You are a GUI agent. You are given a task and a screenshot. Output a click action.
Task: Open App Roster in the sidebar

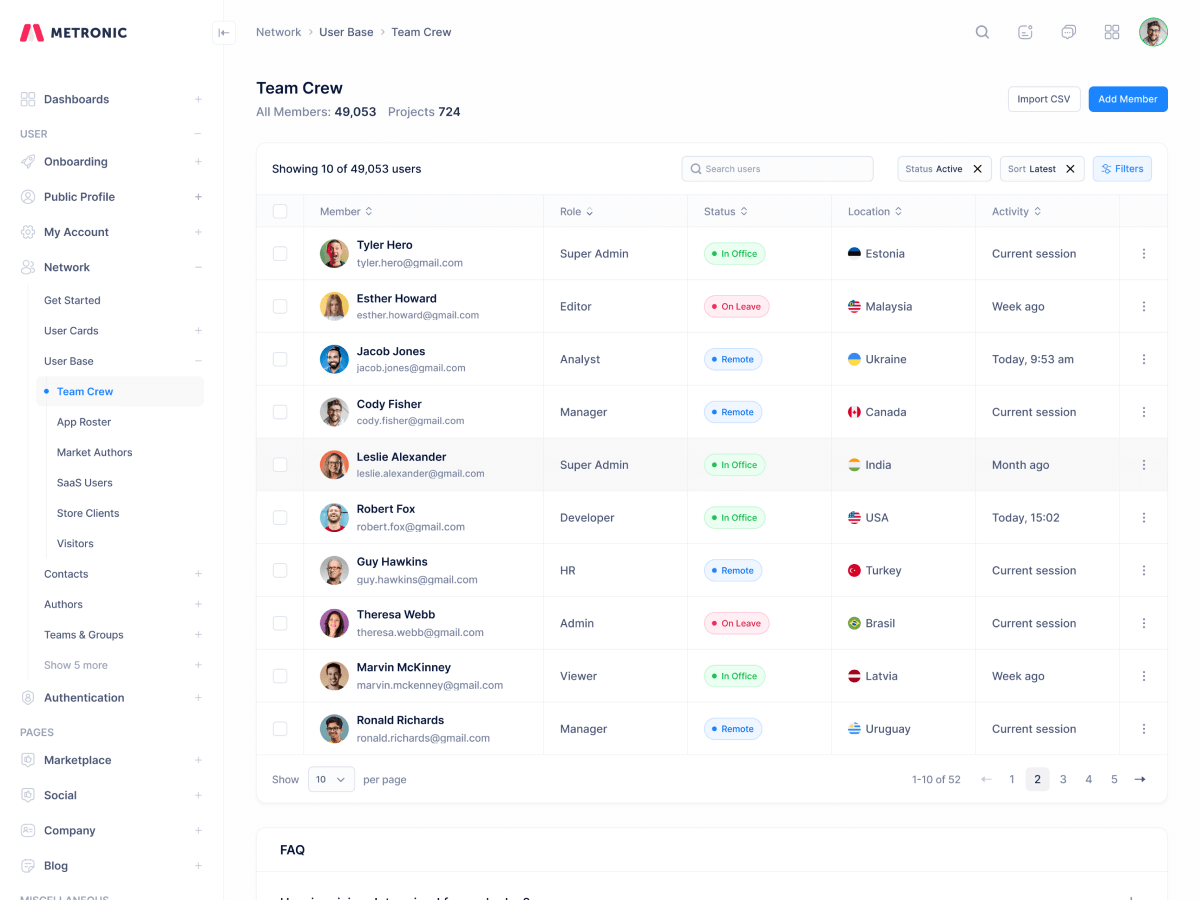click(84, 422)
